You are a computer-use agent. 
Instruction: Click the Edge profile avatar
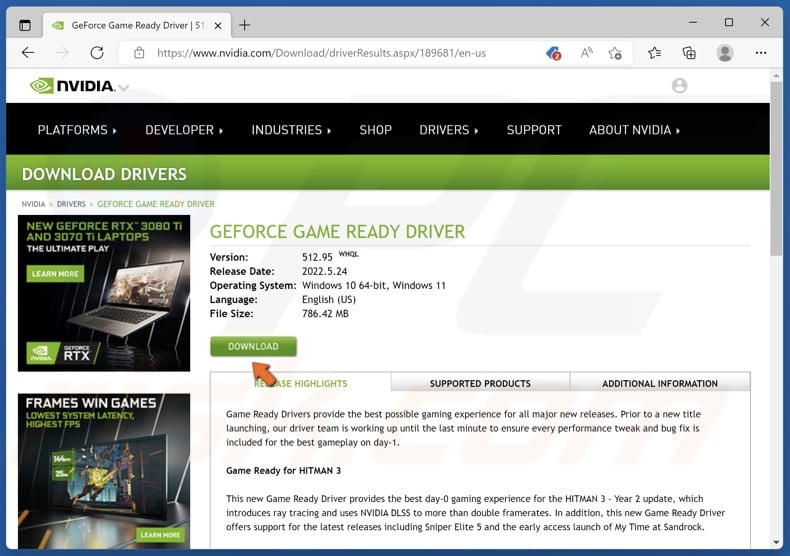coord(725,53)
